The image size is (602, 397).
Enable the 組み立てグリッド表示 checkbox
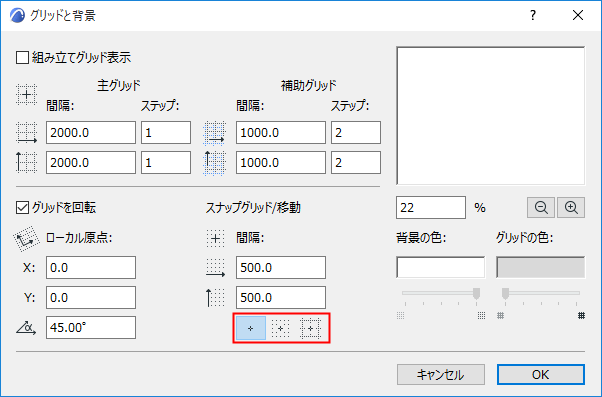(22, 58)
